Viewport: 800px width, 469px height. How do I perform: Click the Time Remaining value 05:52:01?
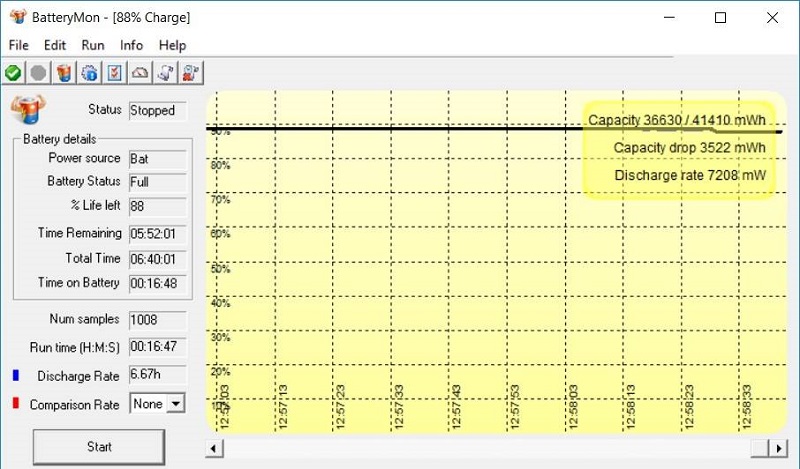coord(158,234)
